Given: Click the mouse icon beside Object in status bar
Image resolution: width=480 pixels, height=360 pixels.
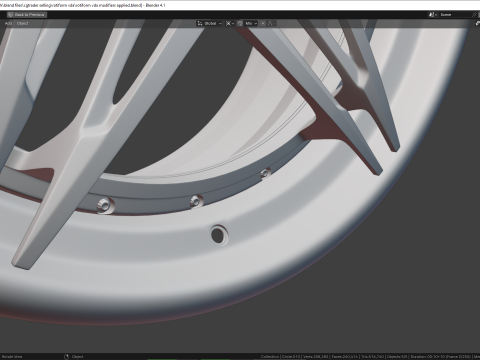Looking at the screenshot, I should [x=66, y=357].
